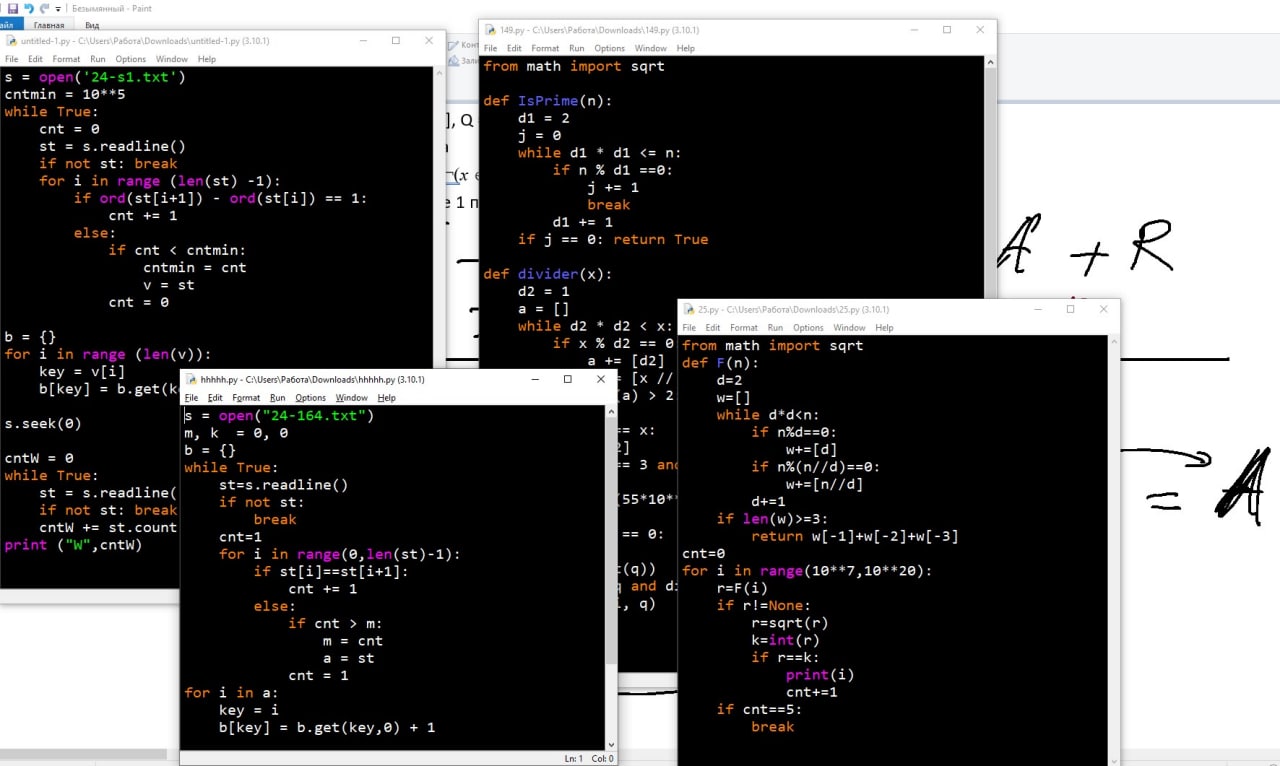Open Paint's Customize Quick Access Toolbar arrow

pos(58,8)
